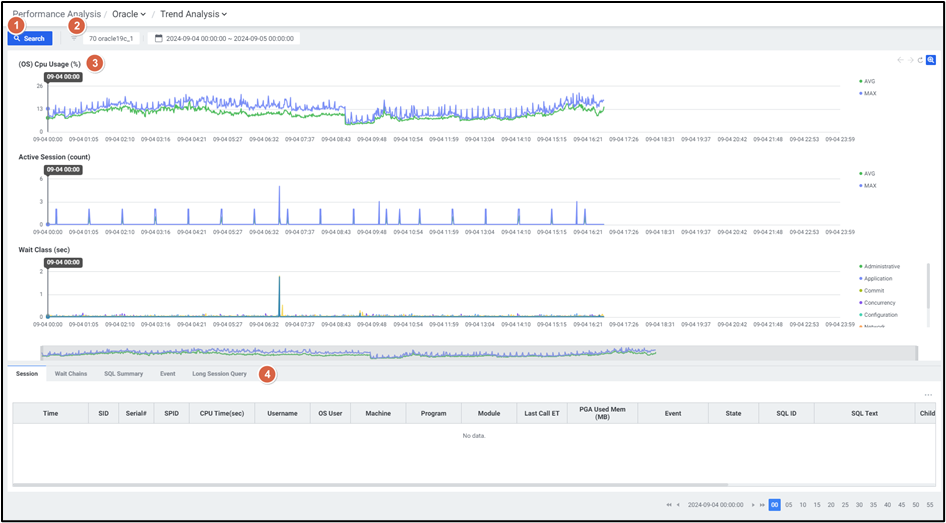946x523 pixels.
Task: Click the blue Search button
Action: (x=30, y=38)
